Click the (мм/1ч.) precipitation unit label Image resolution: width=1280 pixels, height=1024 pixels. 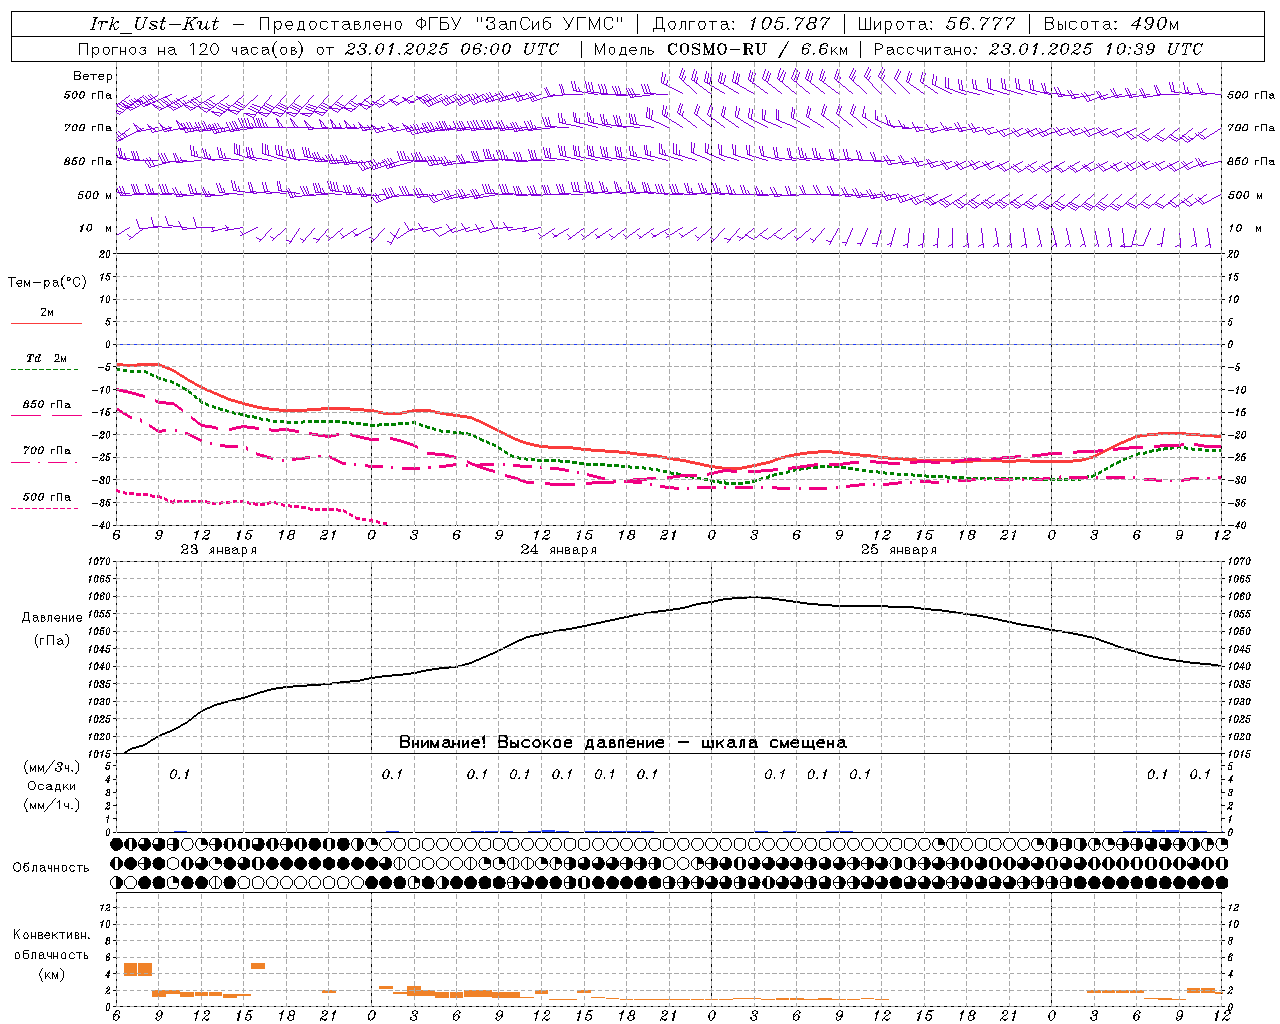coord(52,805)
